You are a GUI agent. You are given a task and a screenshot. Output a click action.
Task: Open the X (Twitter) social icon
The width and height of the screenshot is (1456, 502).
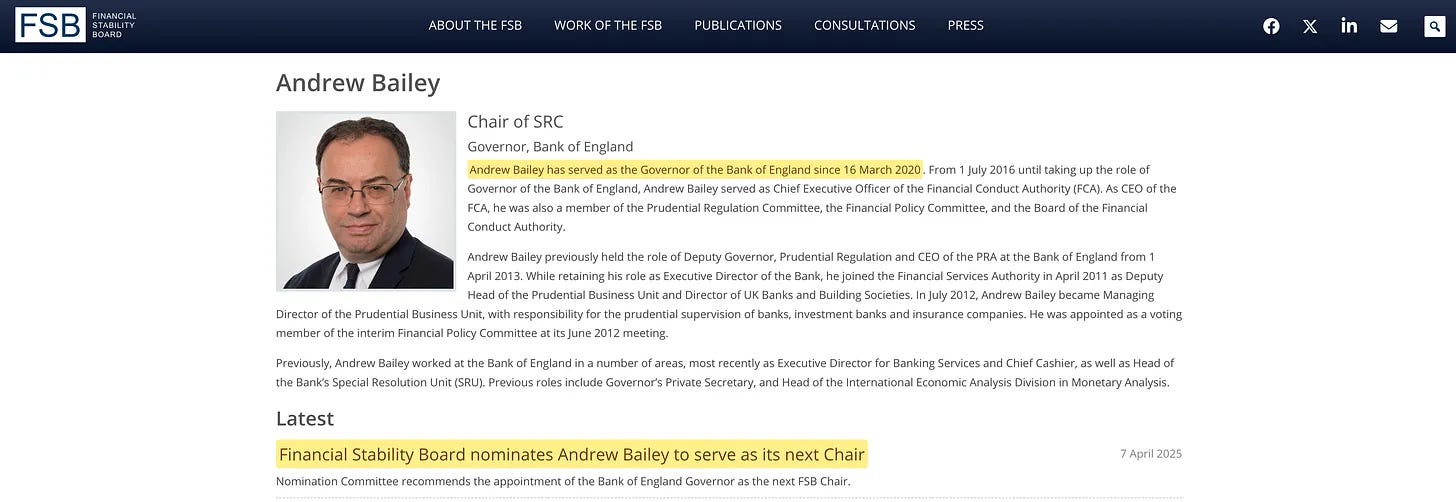pyautogui.click(x=1310, y=26)
